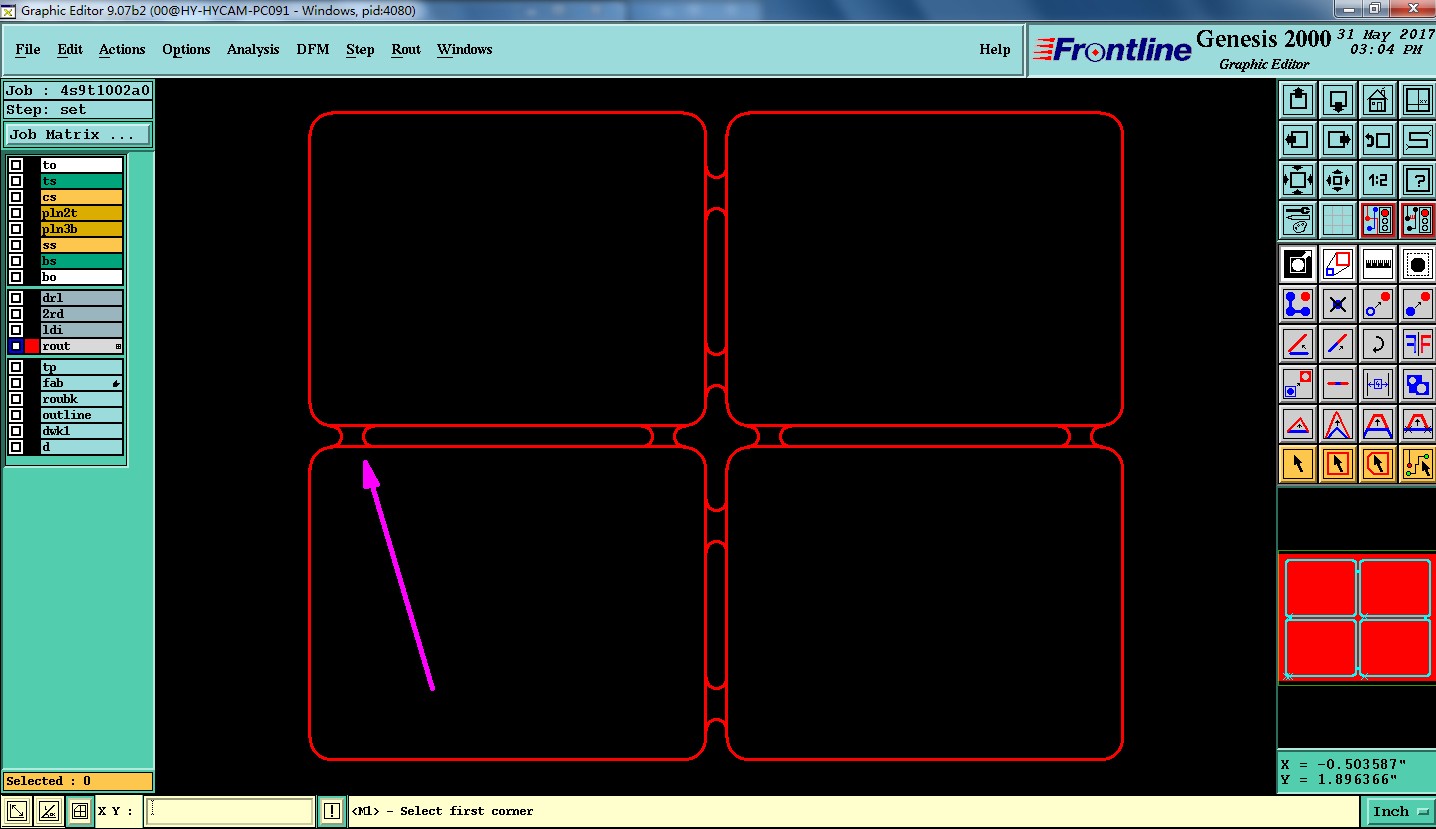Screen dimensions: 1436x829
Task: Toggle checkbox for layer ts
Action: [x=16, y=181]
